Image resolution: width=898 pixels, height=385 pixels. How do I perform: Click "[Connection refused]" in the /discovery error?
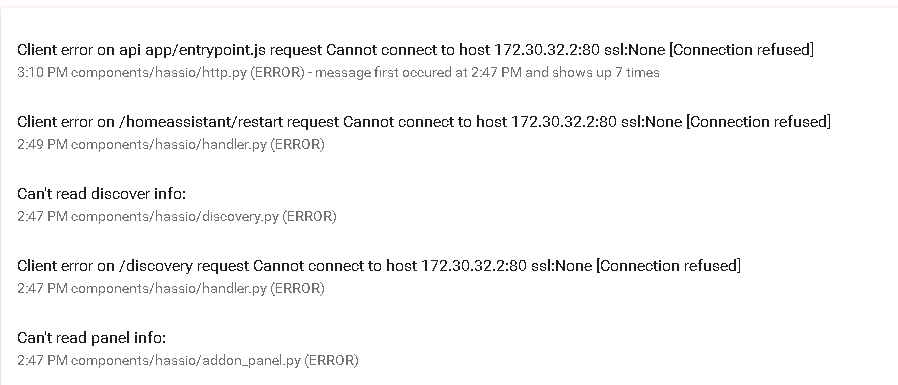coord(668,266)
